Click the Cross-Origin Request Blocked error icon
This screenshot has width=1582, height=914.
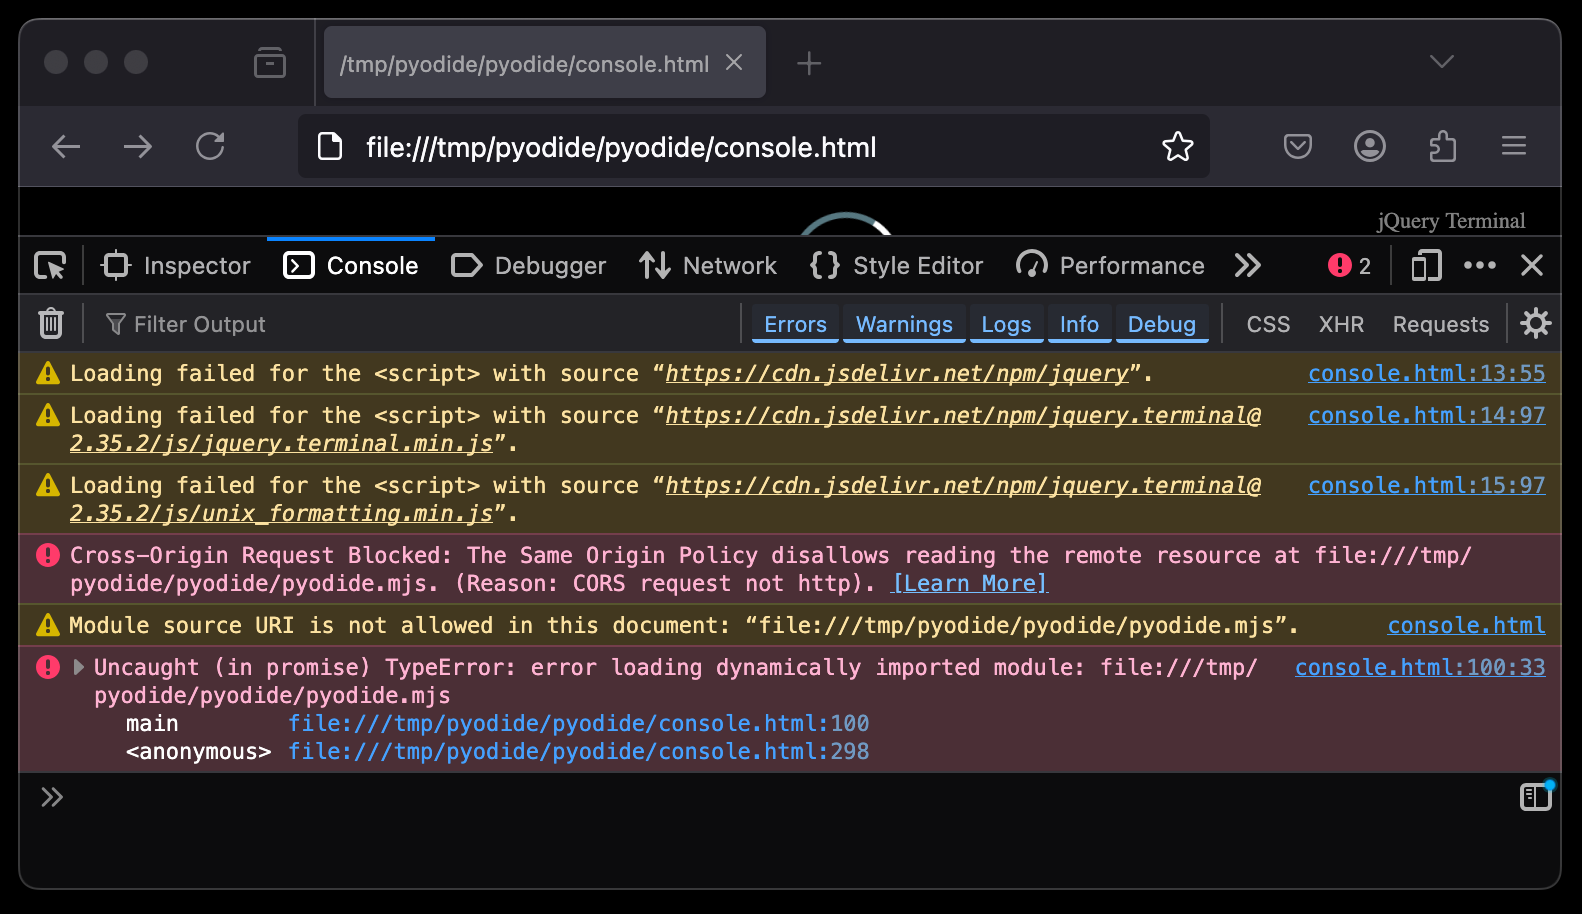pos(47,555)
